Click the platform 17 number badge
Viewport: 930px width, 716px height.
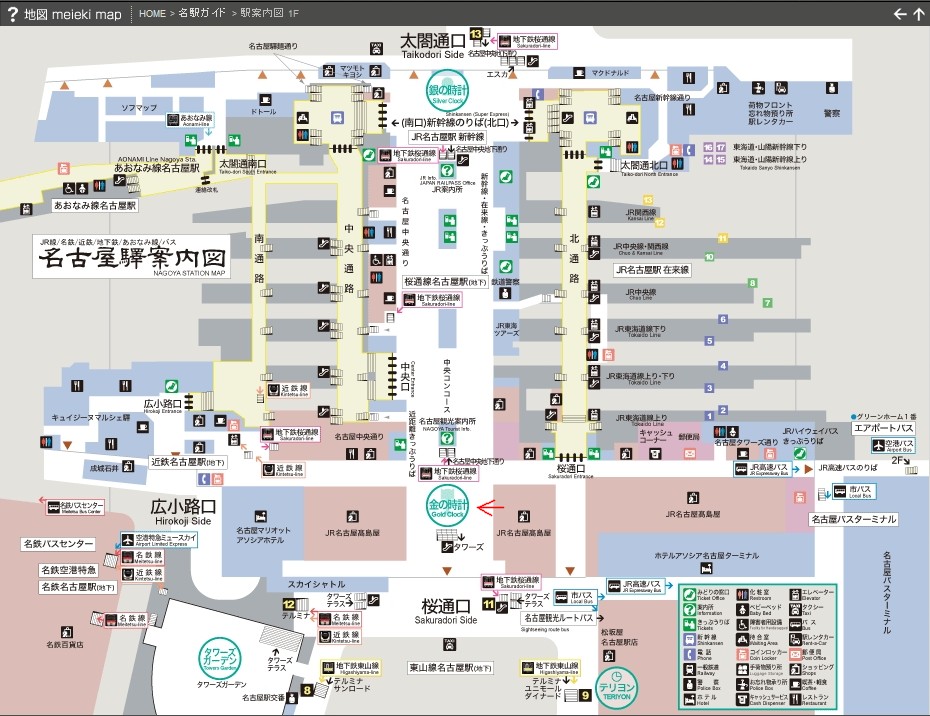[x=721, y=147]
